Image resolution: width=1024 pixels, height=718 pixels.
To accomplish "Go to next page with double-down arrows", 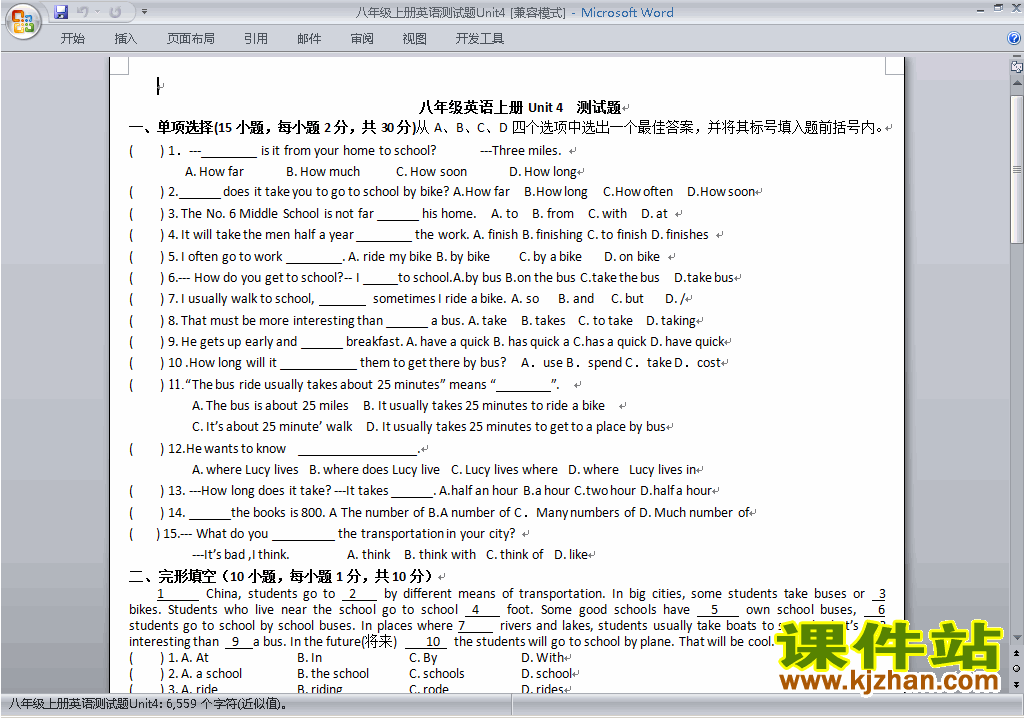I will pyautogui.click(x=1017, y=684).
